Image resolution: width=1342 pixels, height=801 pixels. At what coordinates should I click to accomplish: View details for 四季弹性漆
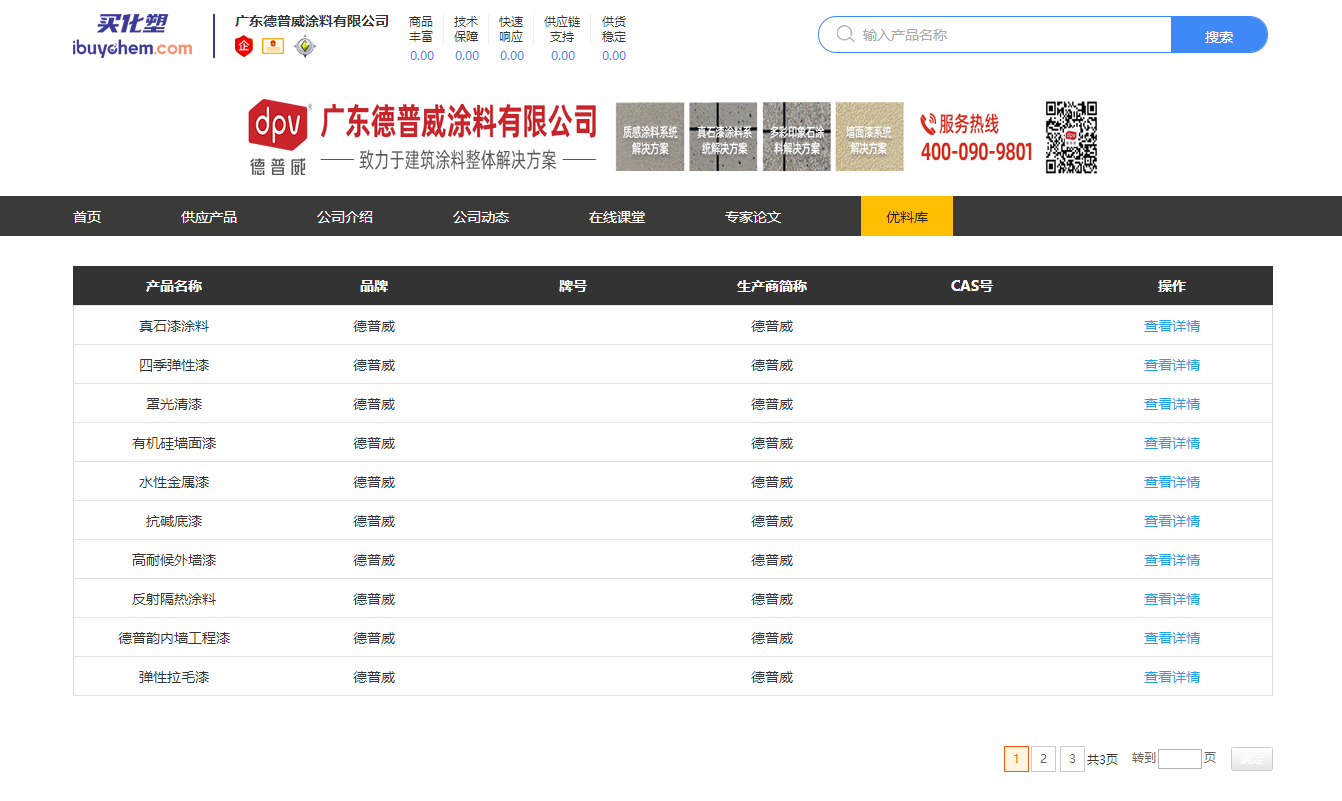tap(1172, 365)
